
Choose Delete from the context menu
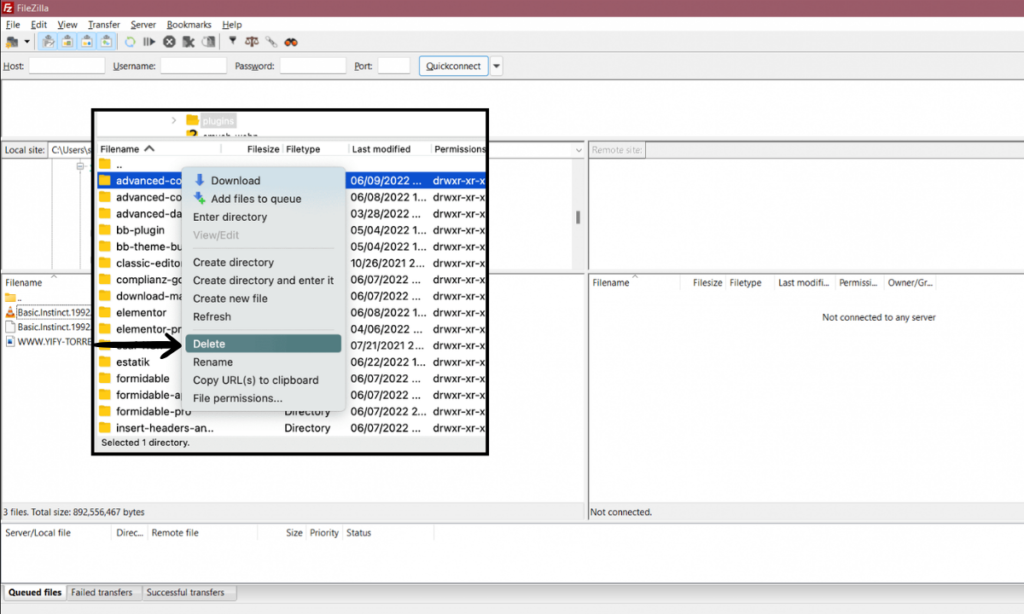pos(210,344)
